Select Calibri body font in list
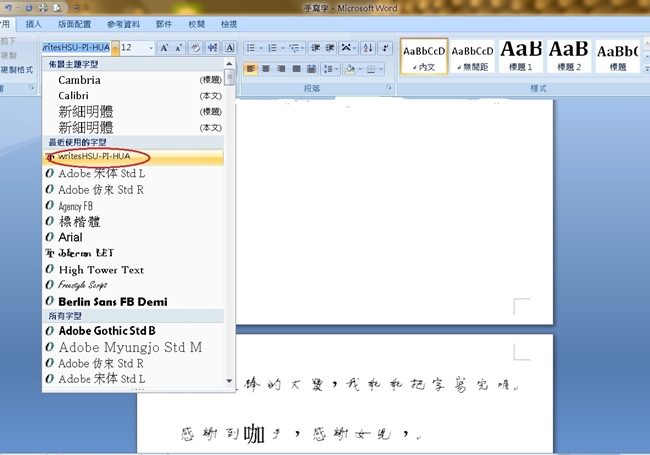This screenshot has width=650, height=455. tap(133, 96)
